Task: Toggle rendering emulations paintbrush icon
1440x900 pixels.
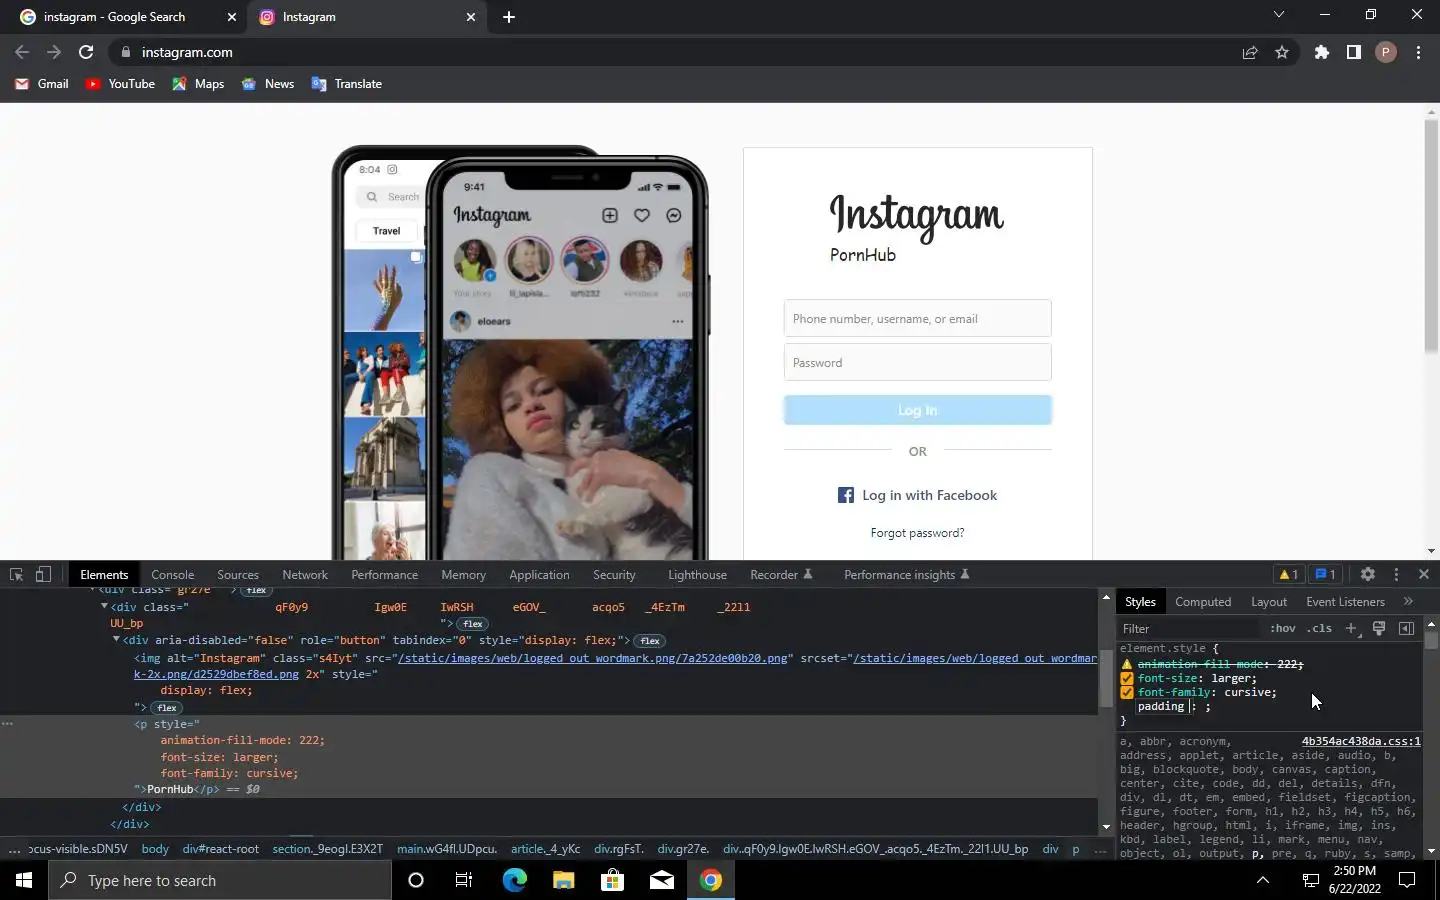Action: (x=1378, y=628)
